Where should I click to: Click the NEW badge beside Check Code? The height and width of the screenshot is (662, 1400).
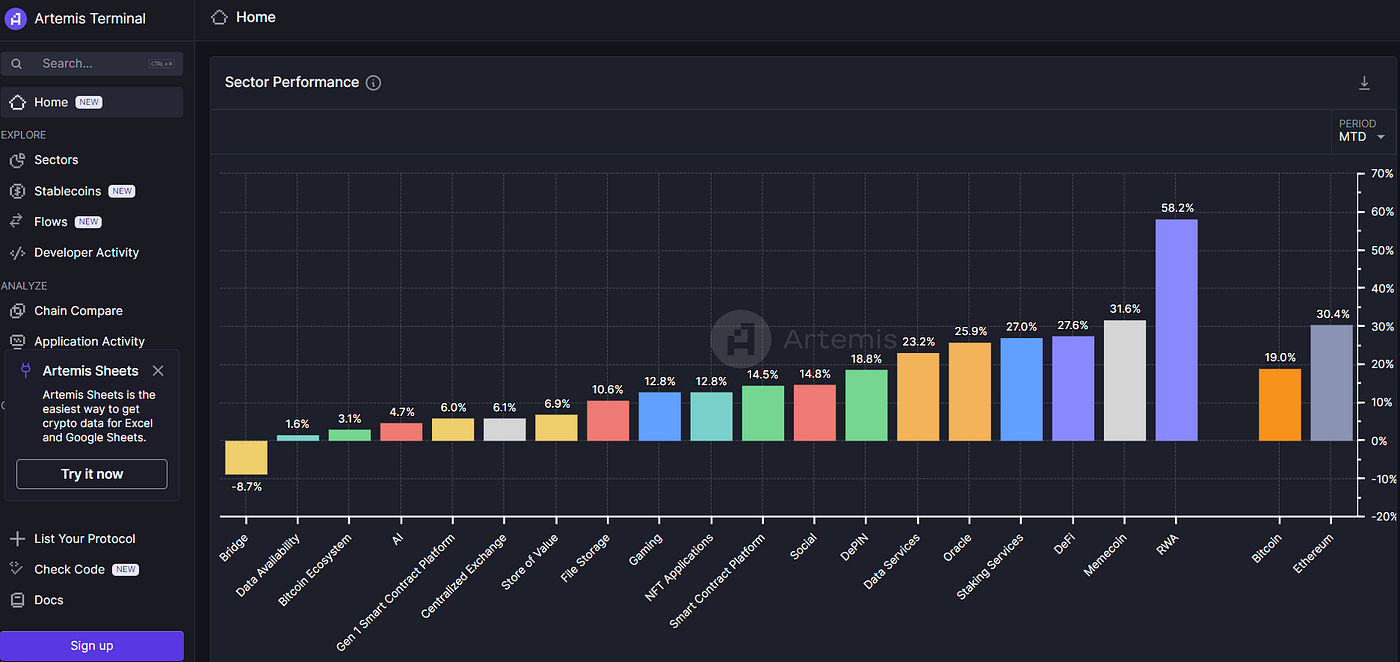pos(126,569)
